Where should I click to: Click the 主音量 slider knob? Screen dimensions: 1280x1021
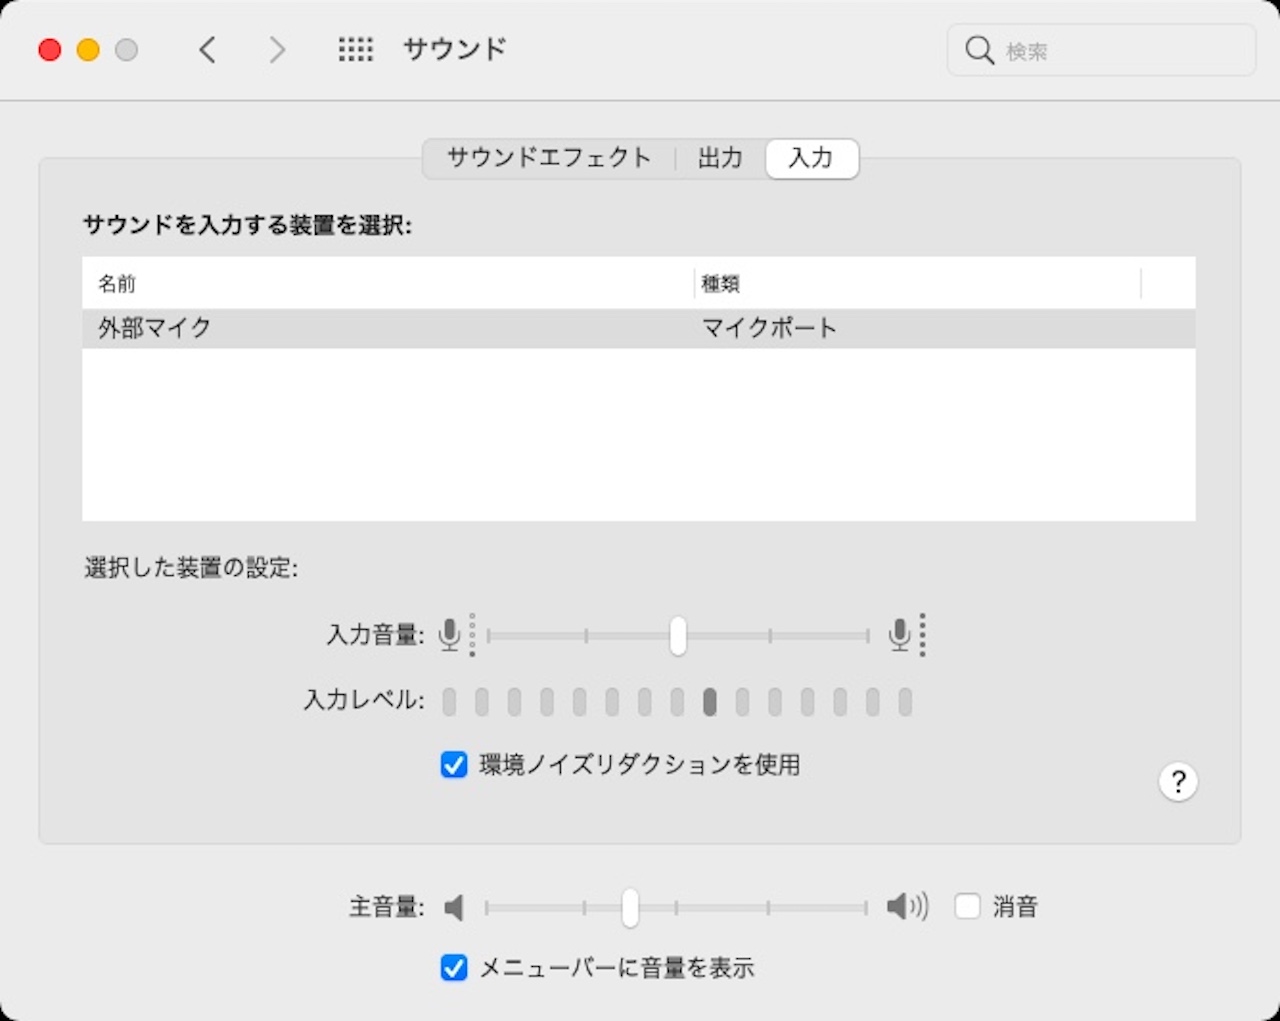(630, 908)
